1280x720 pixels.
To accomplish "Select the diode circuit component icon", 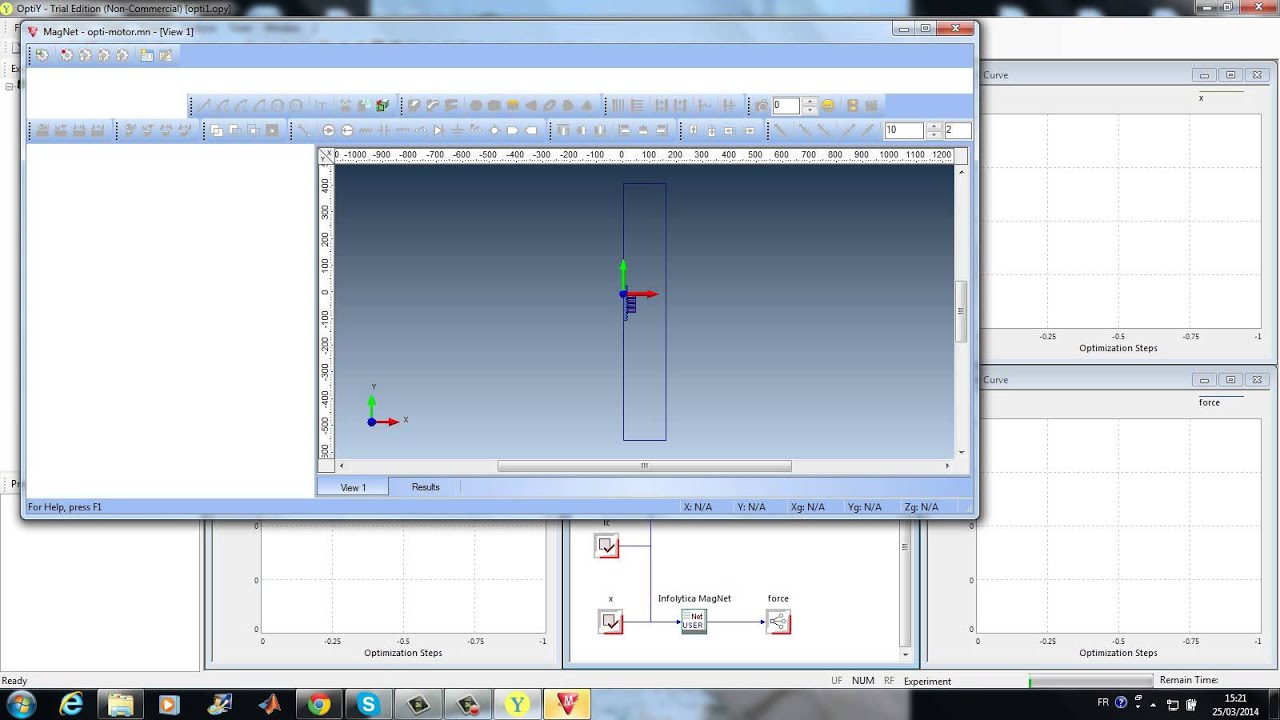I will tap(438, 131).
